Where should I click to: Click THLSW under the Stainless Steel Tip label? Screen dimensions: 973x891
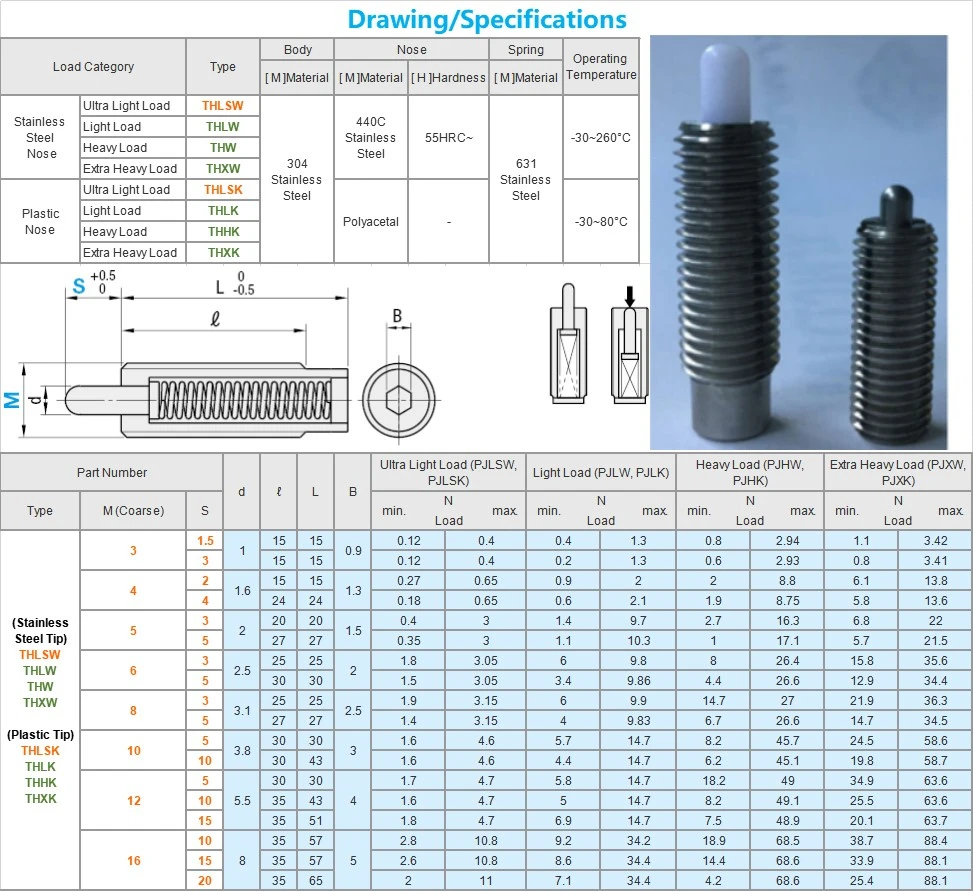pyautogui.click(x=40, y=655)
